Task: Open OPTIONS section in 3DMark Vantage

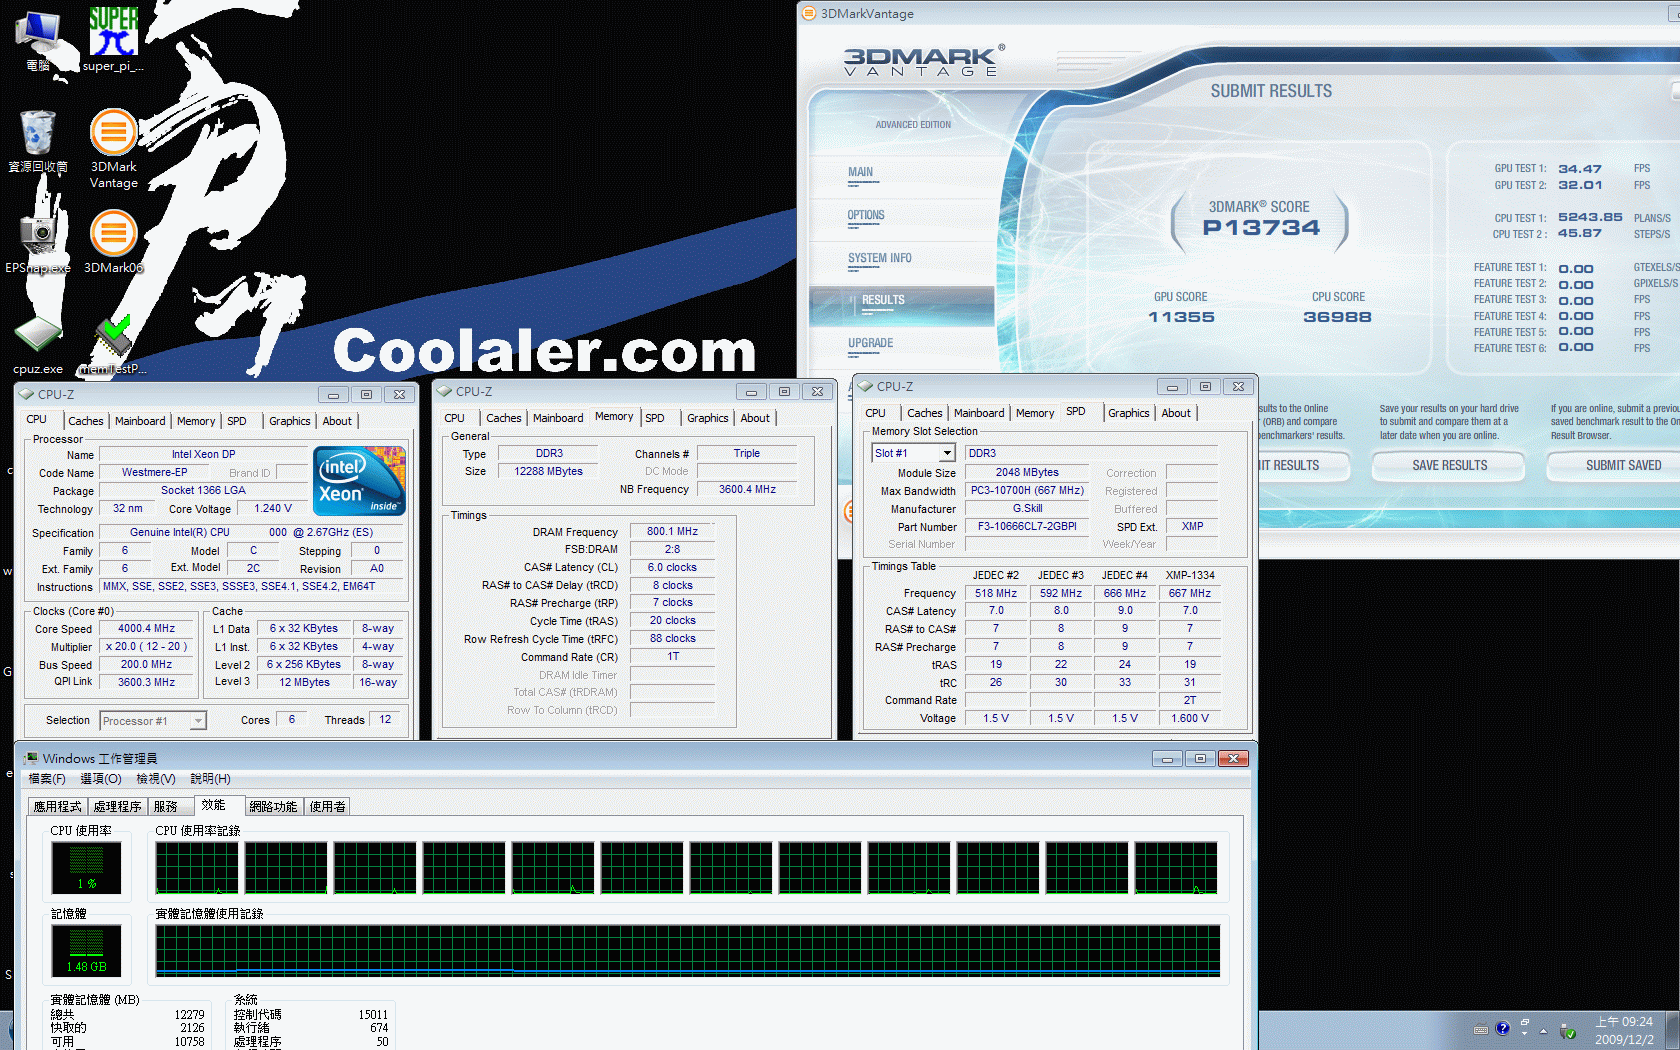Action: (866, 215)
